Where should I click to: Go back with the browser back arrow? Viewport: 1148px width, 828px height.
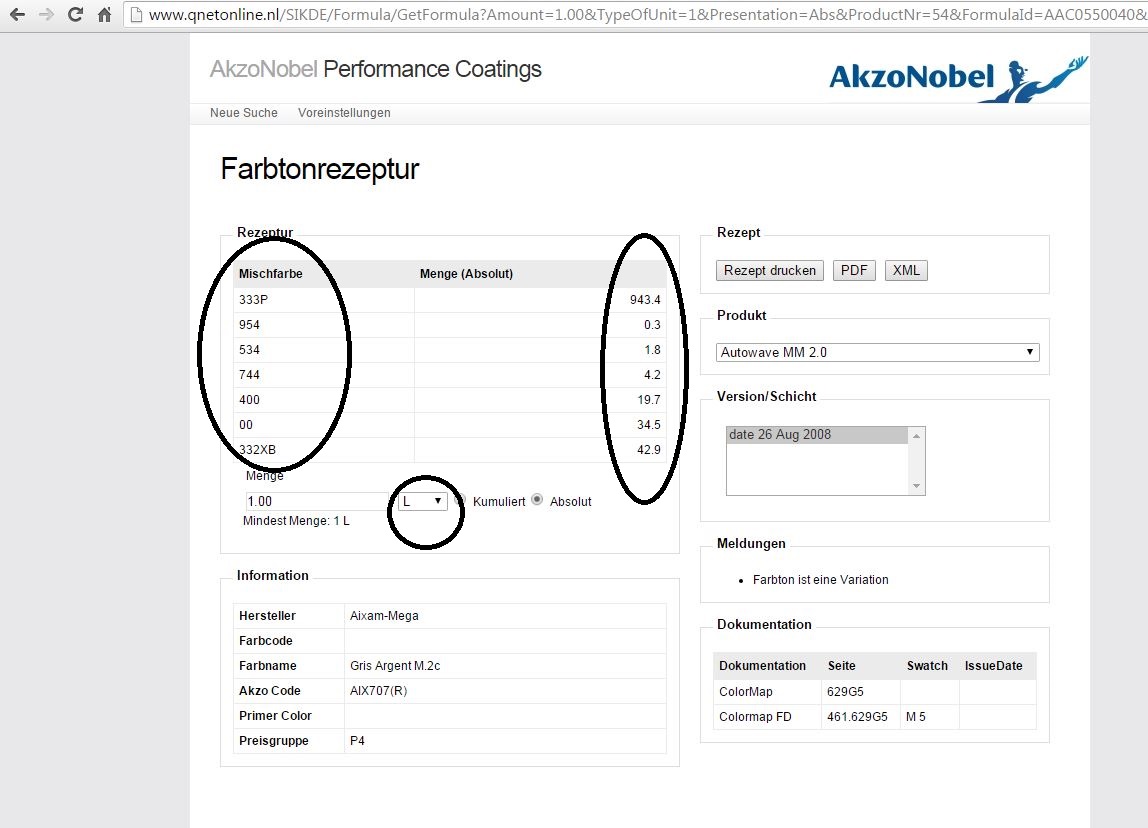18,14
